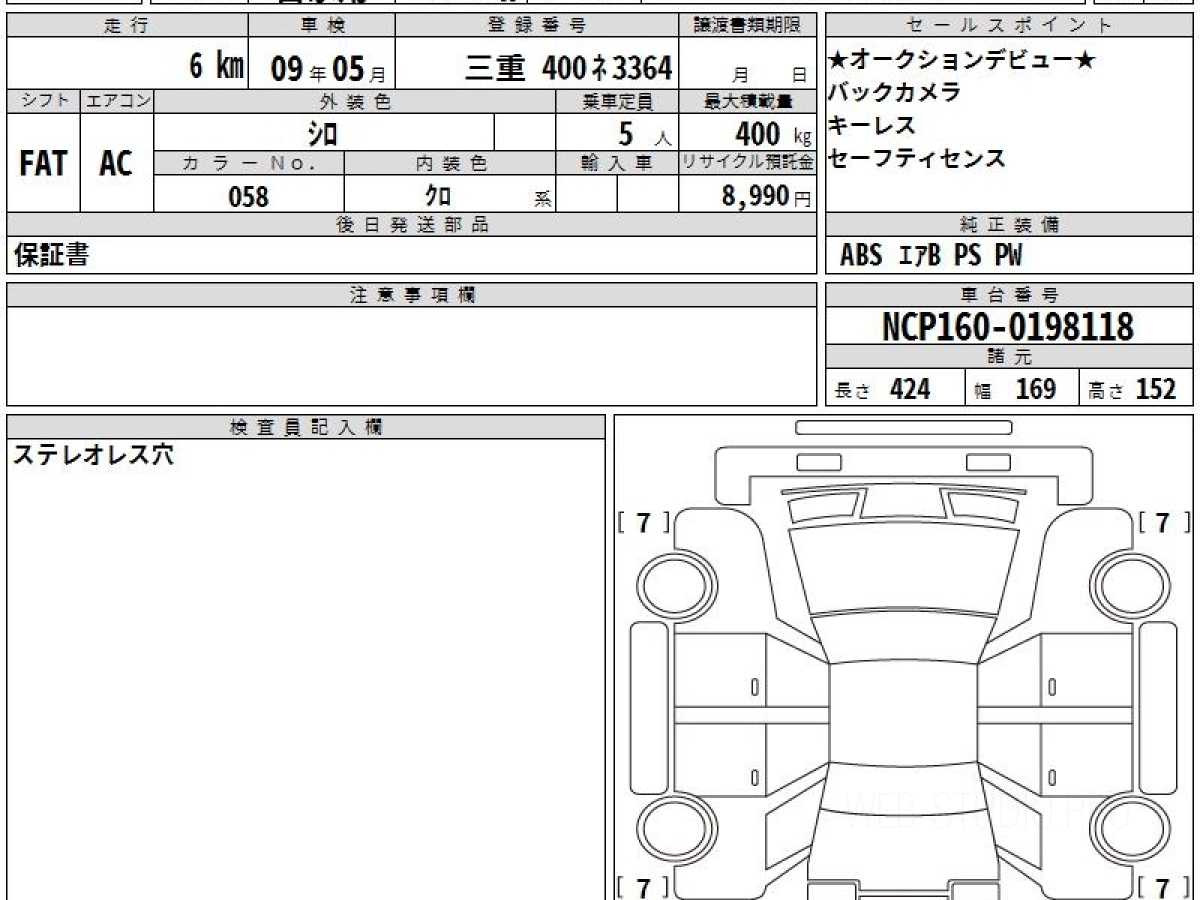Click the 注意事項欄 header bar
This screenshot has width=1200, height=900.
412,295
